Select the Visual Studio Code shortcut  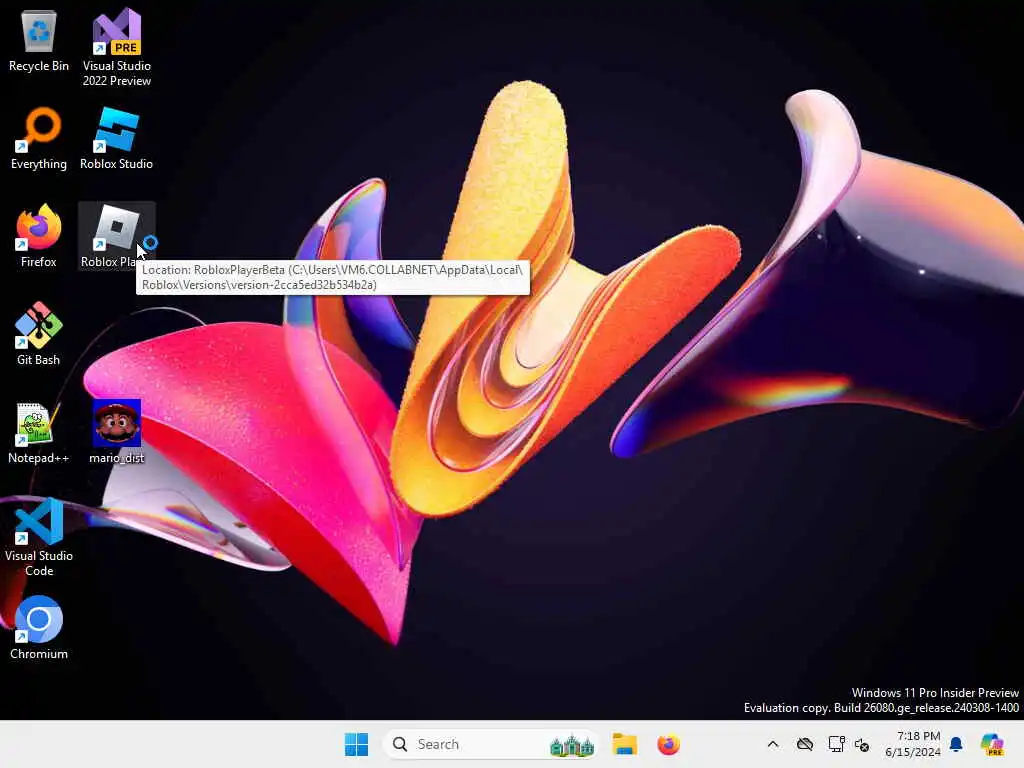39,537
